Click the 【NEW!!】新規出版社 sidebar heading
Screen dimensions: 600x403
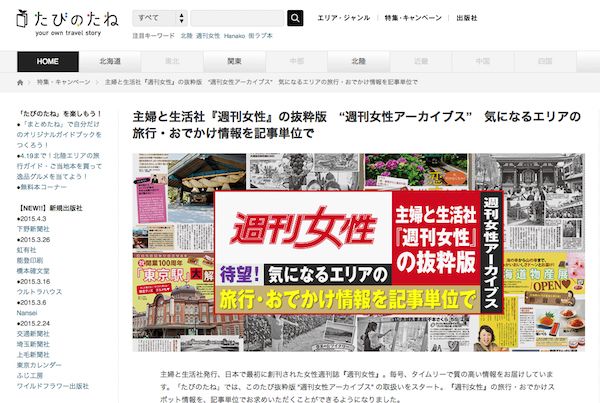[50, 208]
